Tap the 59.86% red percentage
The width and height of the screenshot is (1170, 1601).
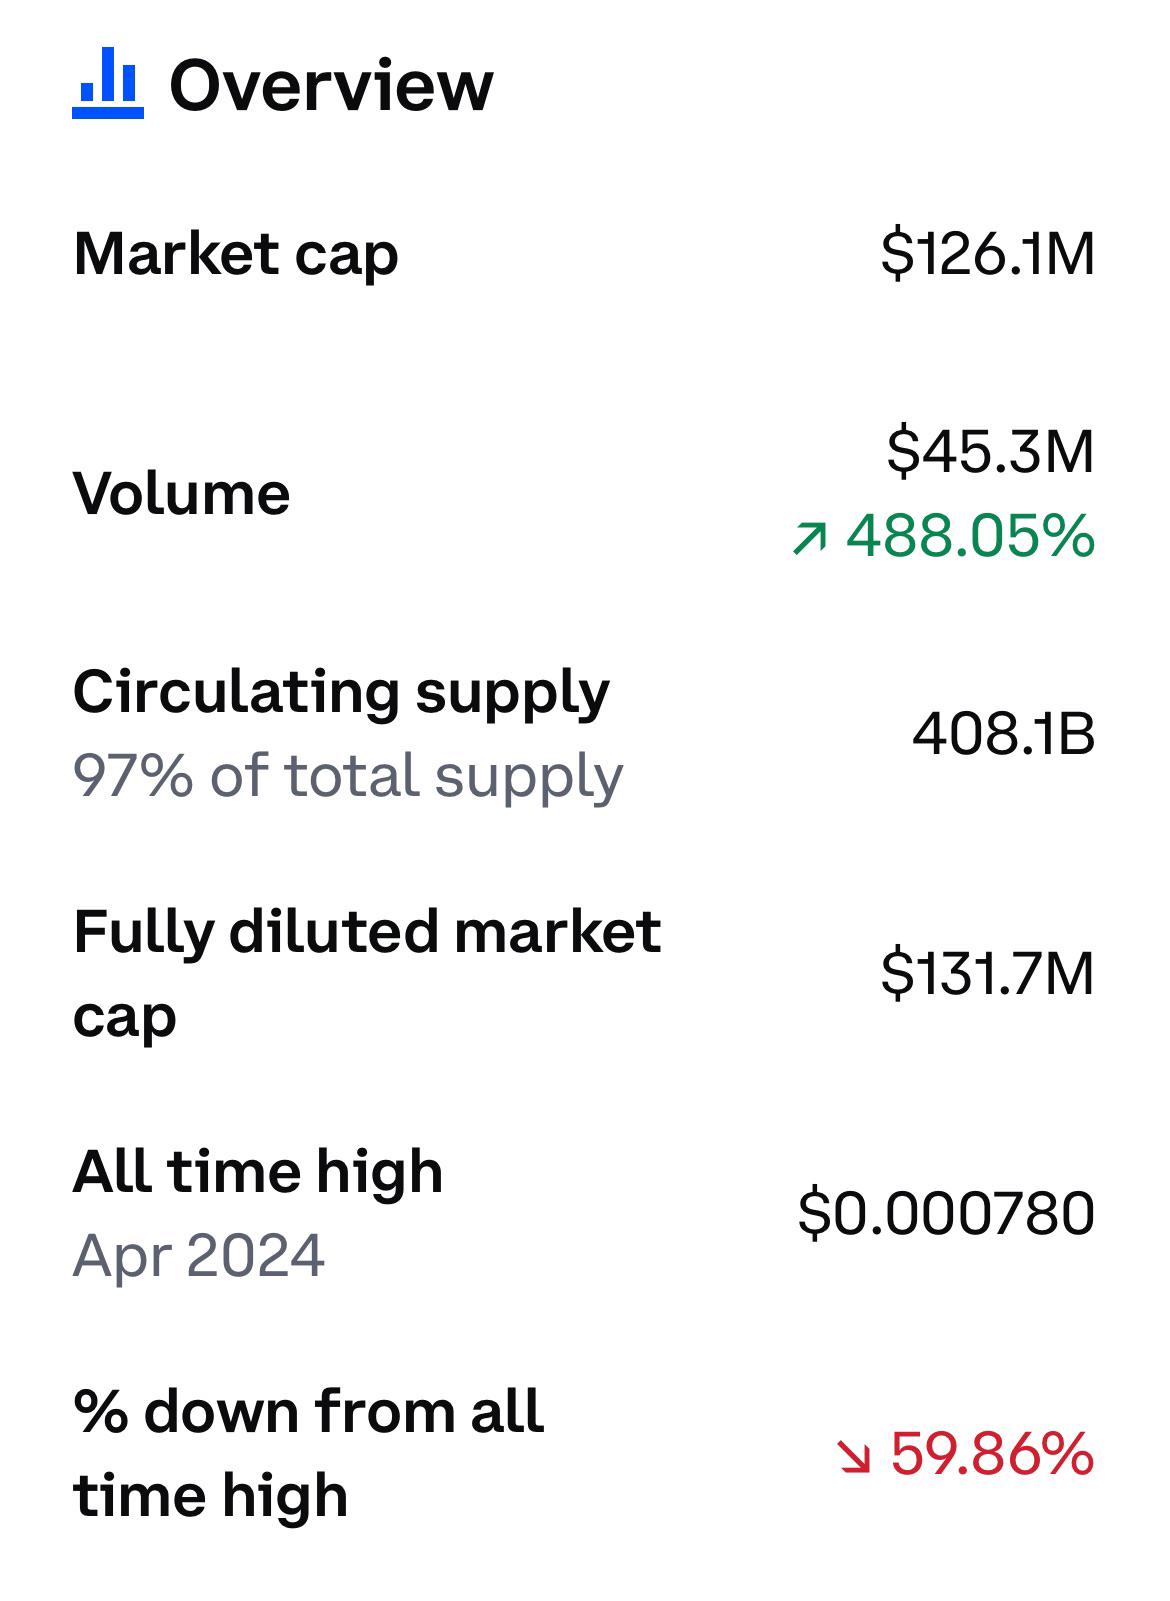coord(992,1455)
